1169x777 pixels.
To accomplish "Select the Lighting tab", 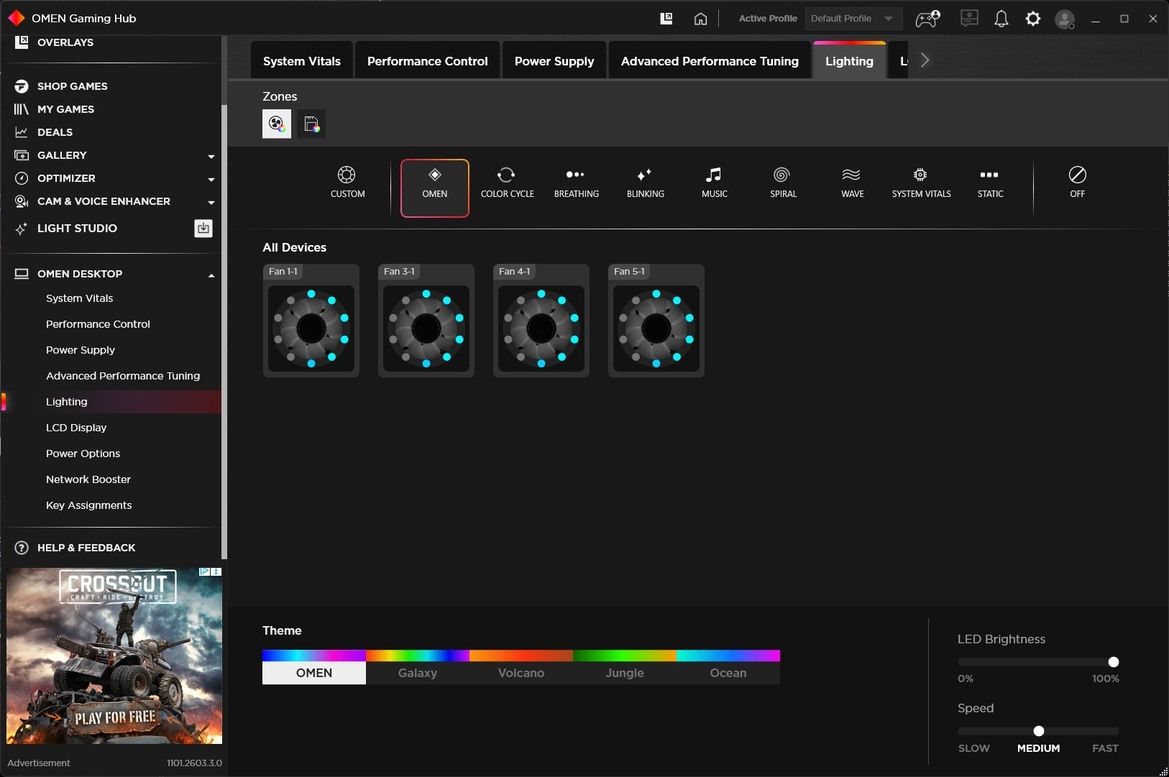I will [849, 61].
